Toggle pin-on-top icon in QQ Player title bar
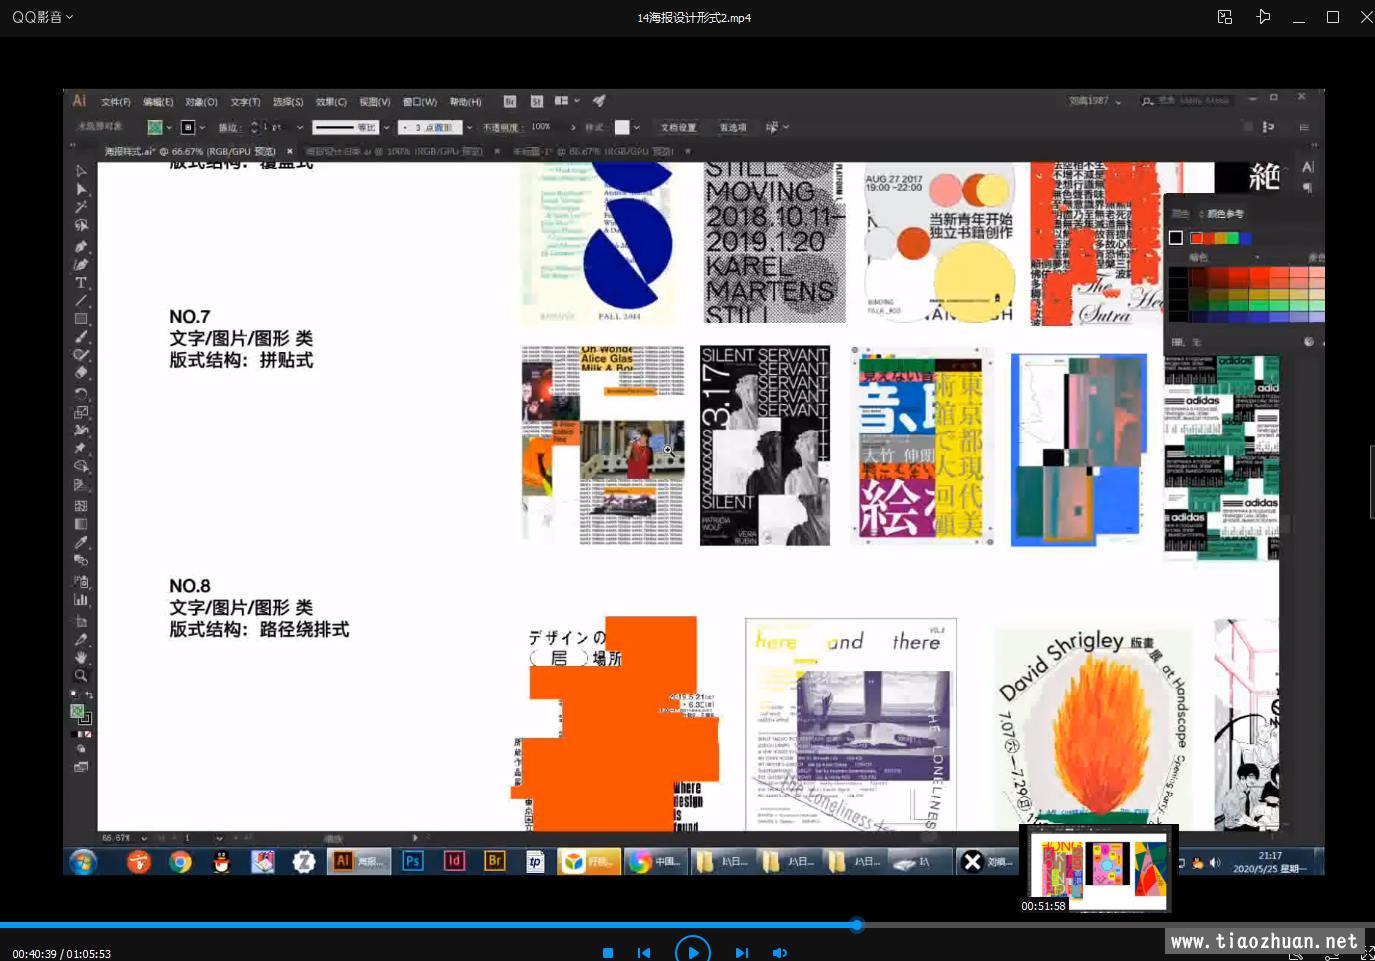Image resolution: width=1375 pixels, height=961 pixels. (1264, 17)
